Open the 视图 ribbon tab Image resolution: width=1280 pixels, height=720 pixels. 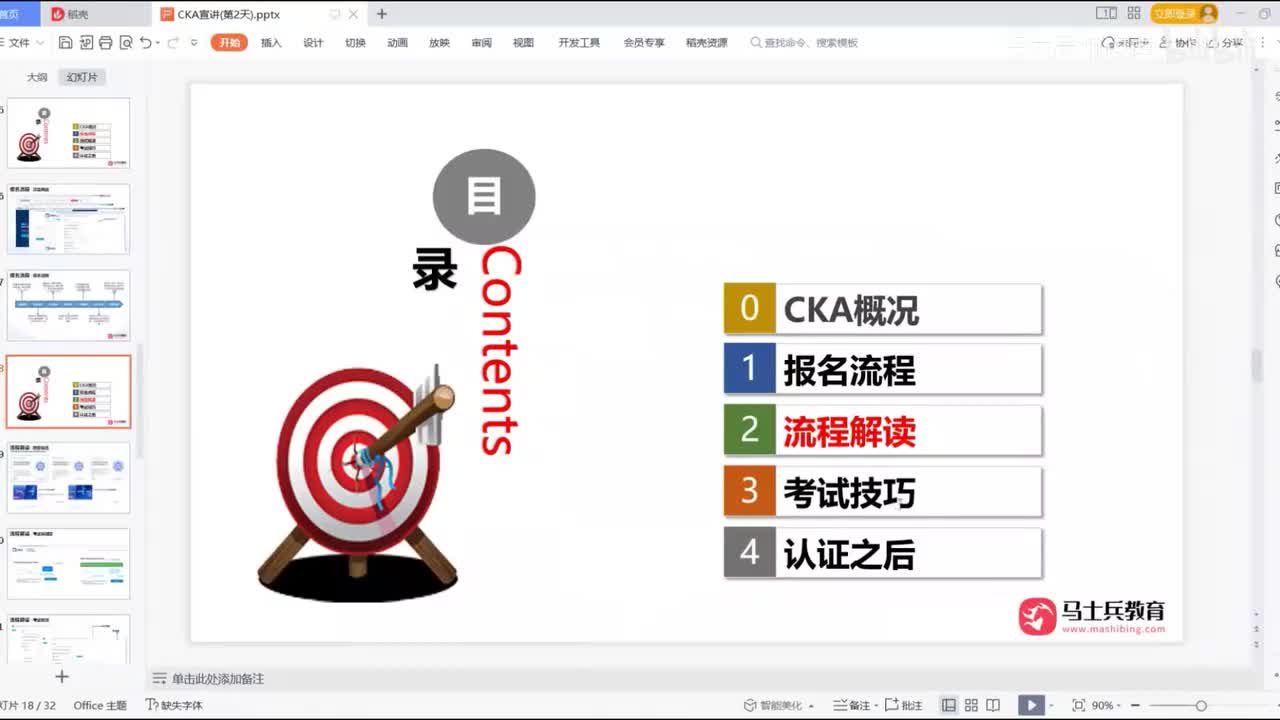(x=523, y=43)
